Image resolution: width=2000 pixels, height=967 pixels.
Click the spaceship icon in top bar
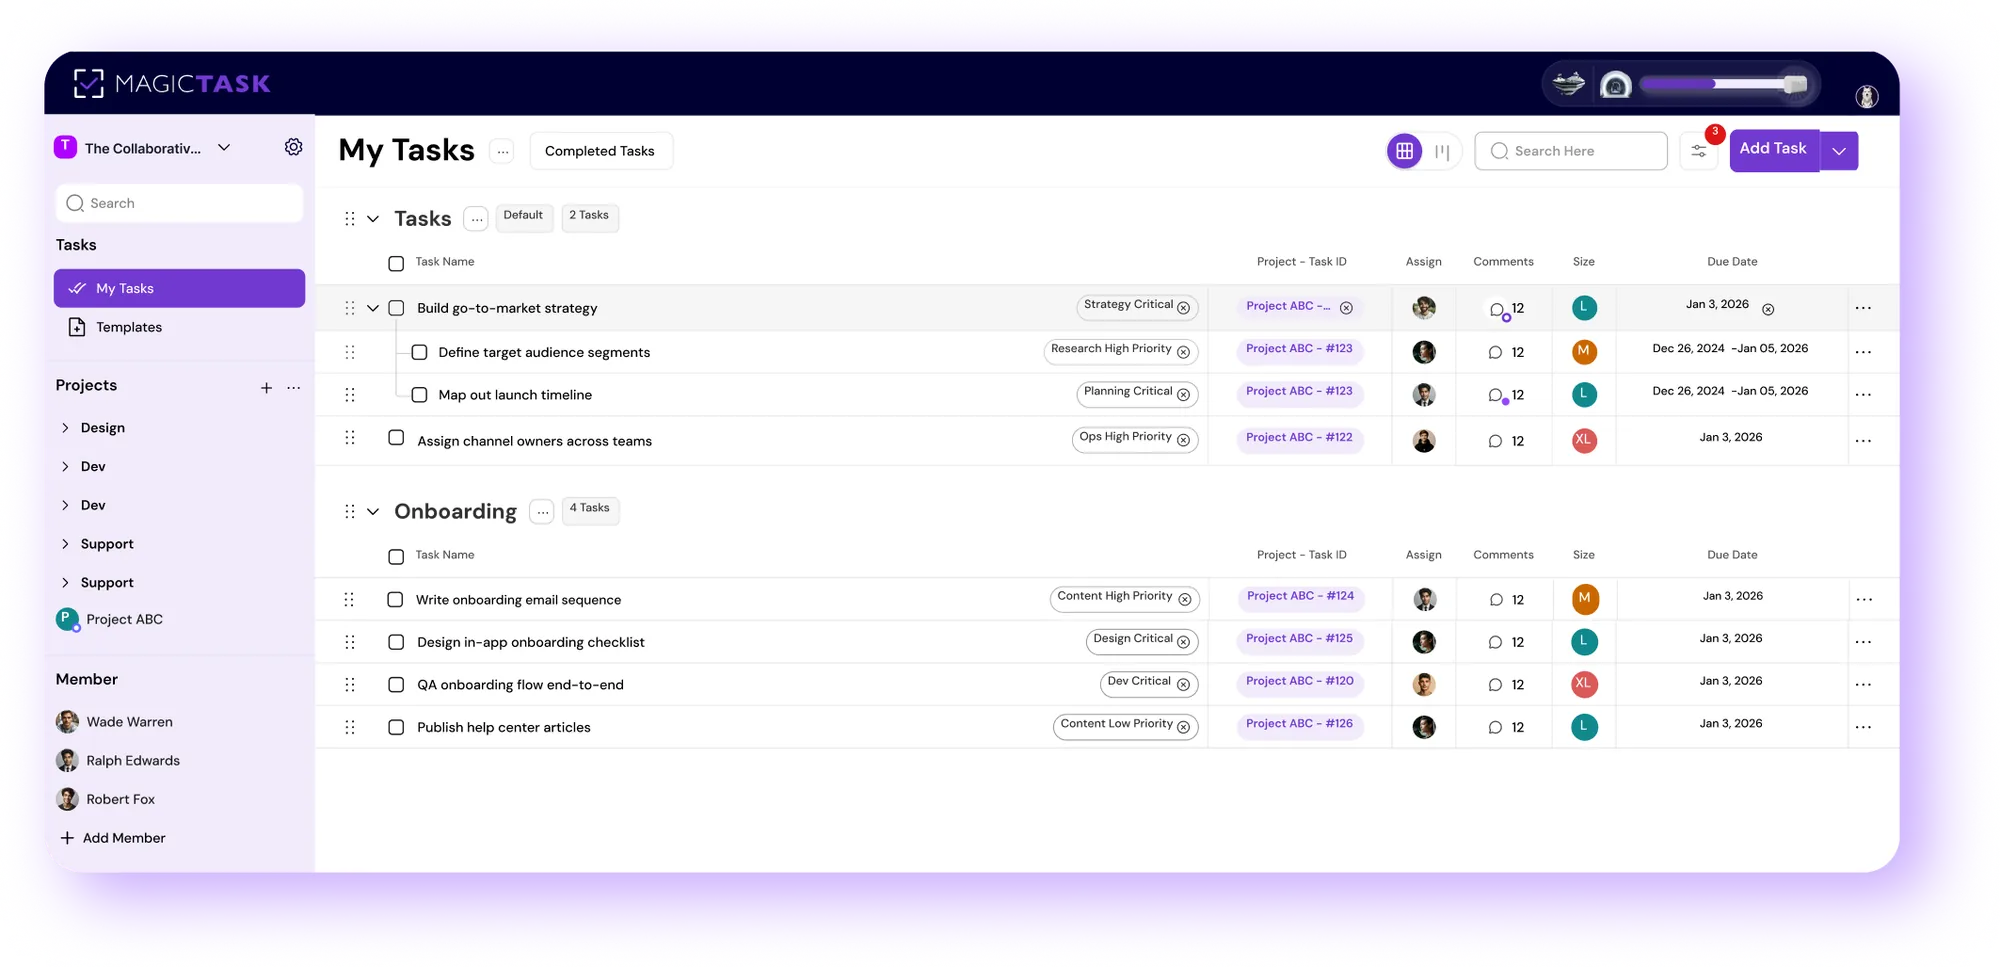(1569, 84)
